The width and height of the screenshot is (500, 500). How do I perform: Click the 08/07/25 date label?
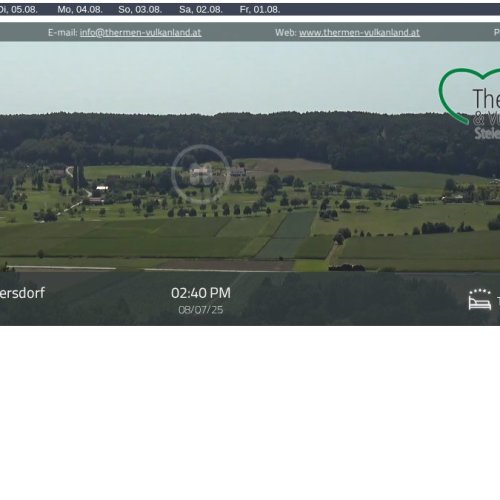tap(201, 310)
